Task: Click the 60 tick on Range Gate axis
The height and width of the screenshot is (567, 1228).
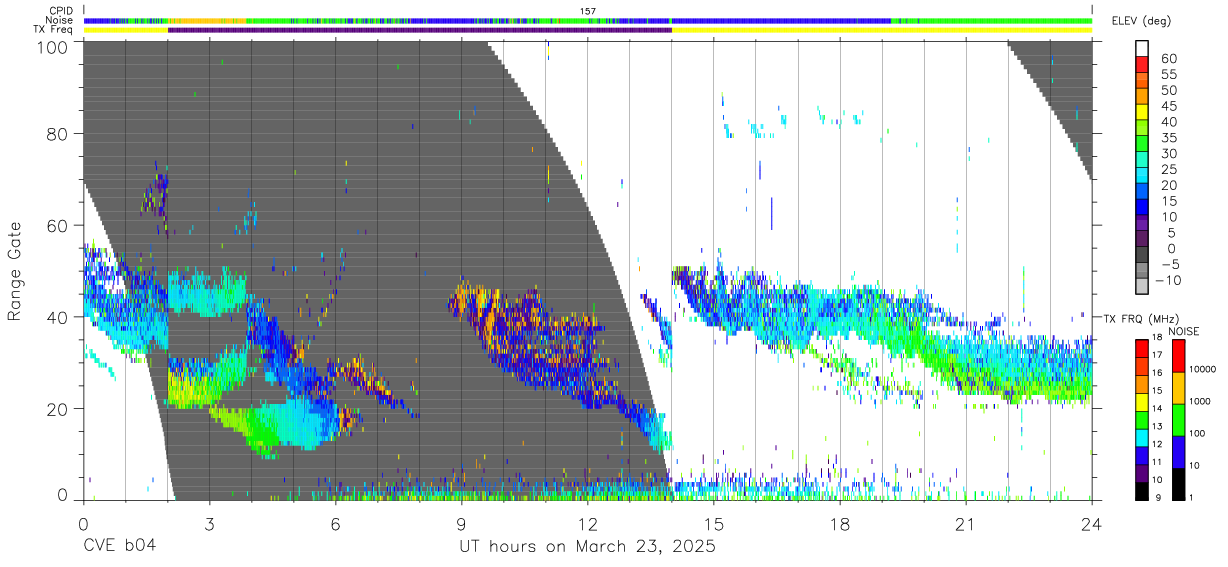Action: pyautogui.click(x=58, y=225)
